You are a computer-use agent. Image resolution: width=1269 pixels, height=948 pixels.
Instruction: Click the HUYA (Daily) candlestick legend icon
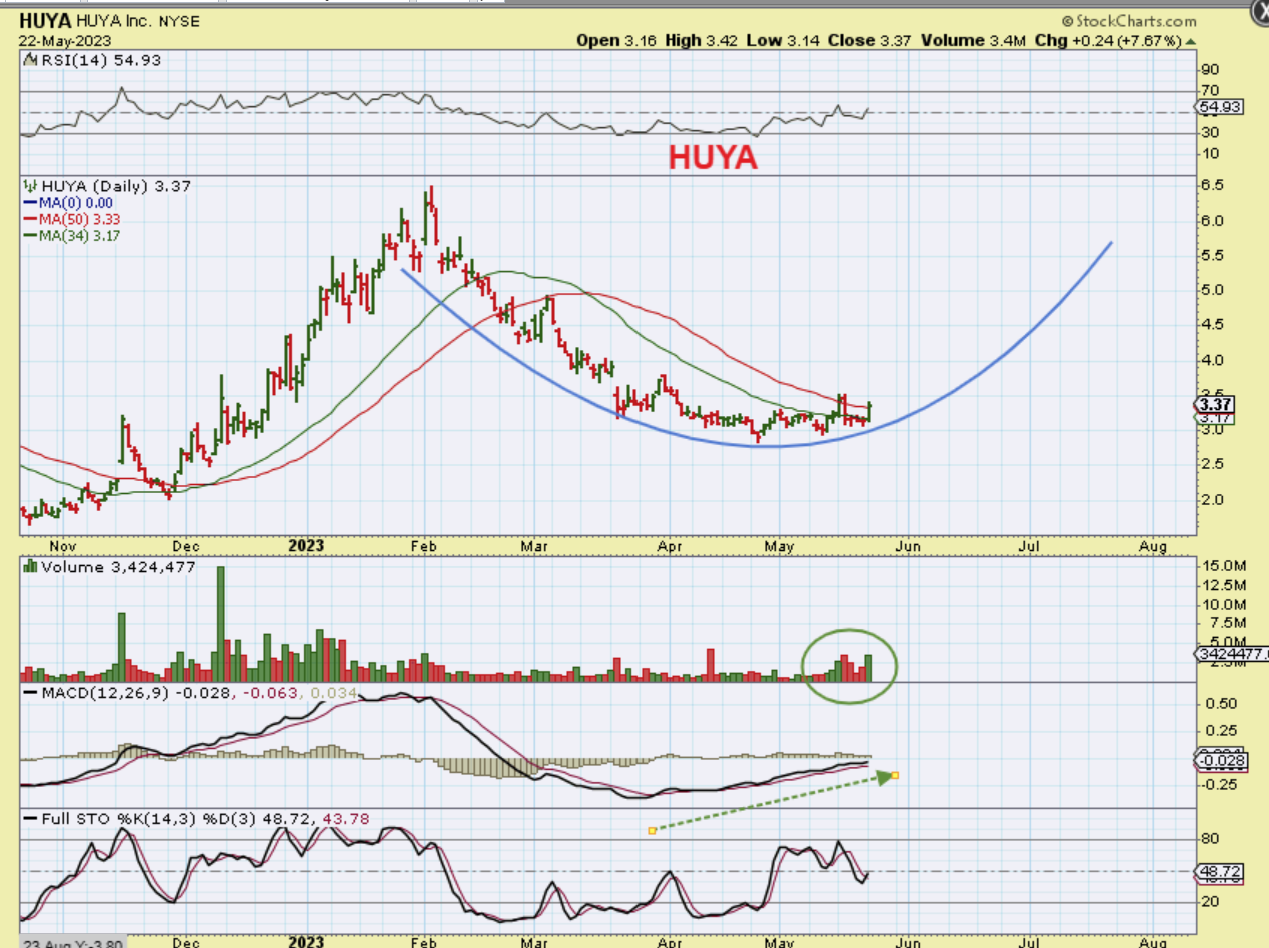(x=28, y=186)
